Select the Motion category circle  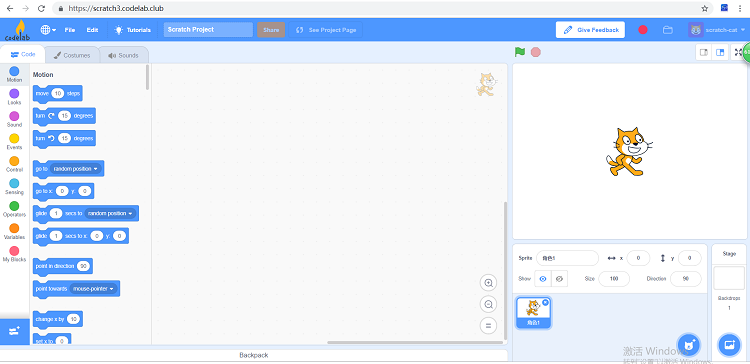point(14,71)
